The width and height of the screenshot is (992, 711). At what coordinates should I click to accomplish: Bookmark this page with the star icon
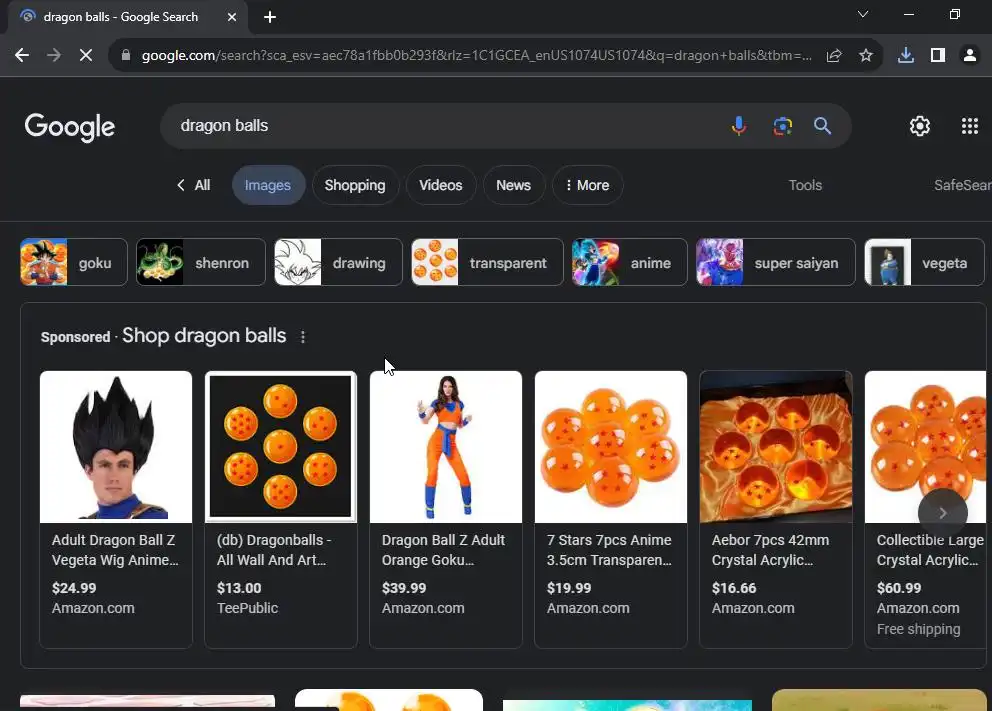[865, 56]
